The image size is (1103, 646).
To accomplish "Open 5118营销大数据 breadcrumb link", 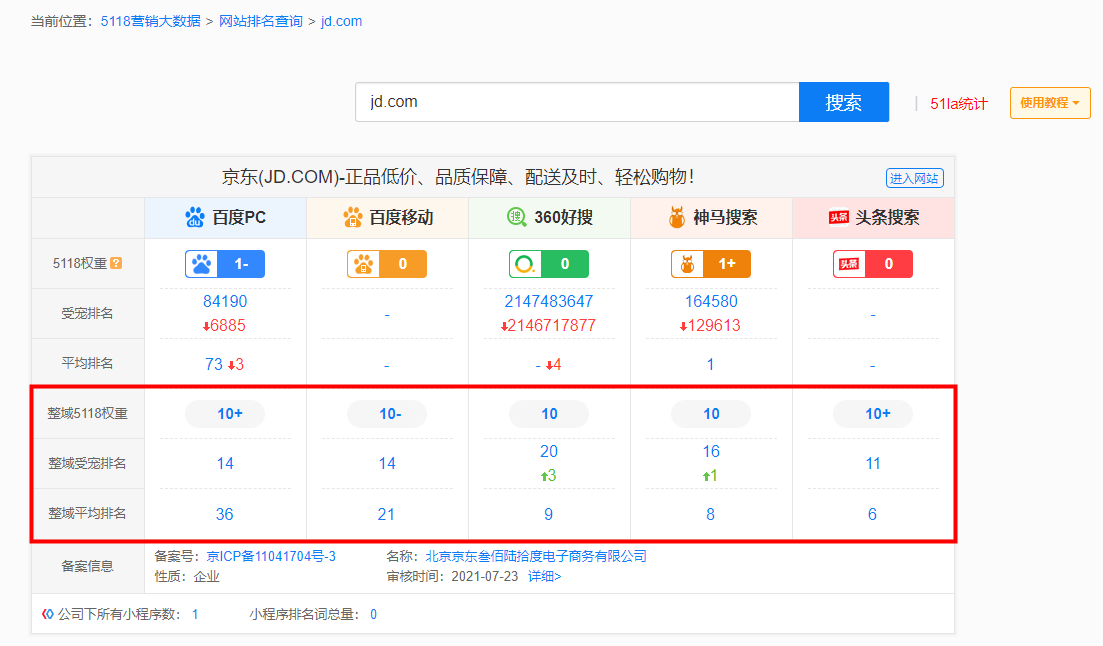I will (151, 21).
